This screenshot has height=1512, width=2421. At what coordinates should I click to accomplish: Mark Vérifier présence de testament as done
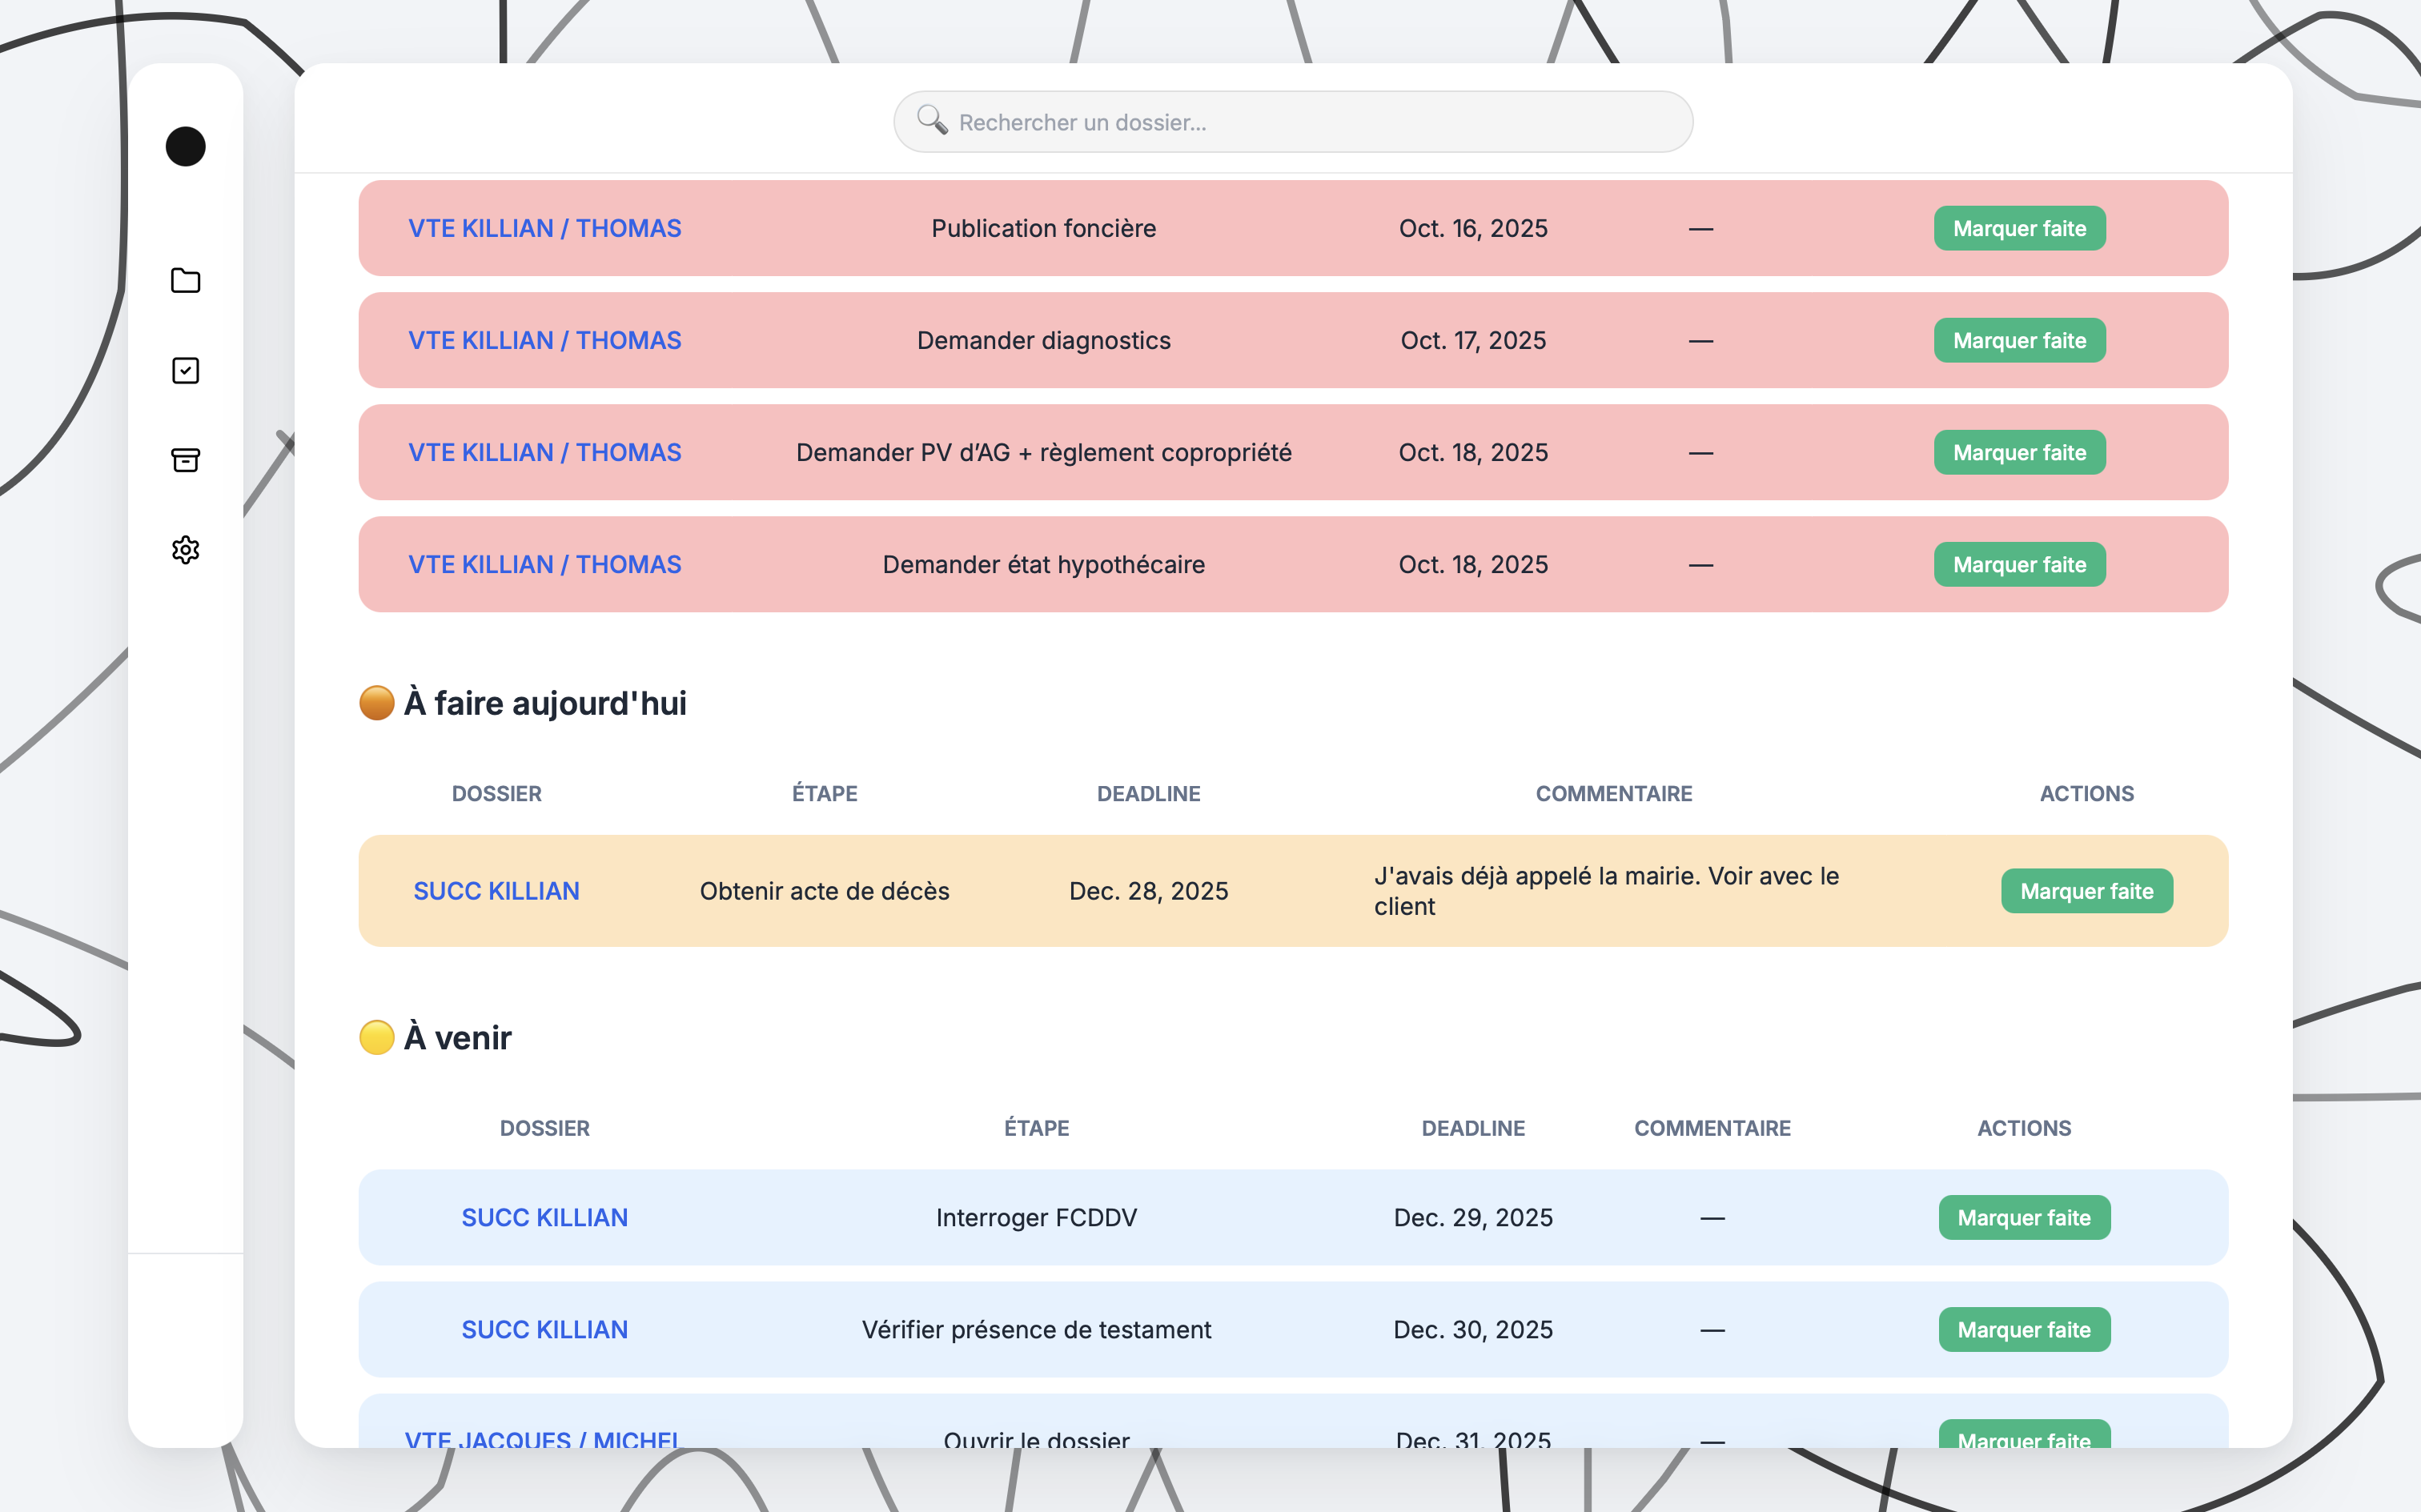2024,1329
